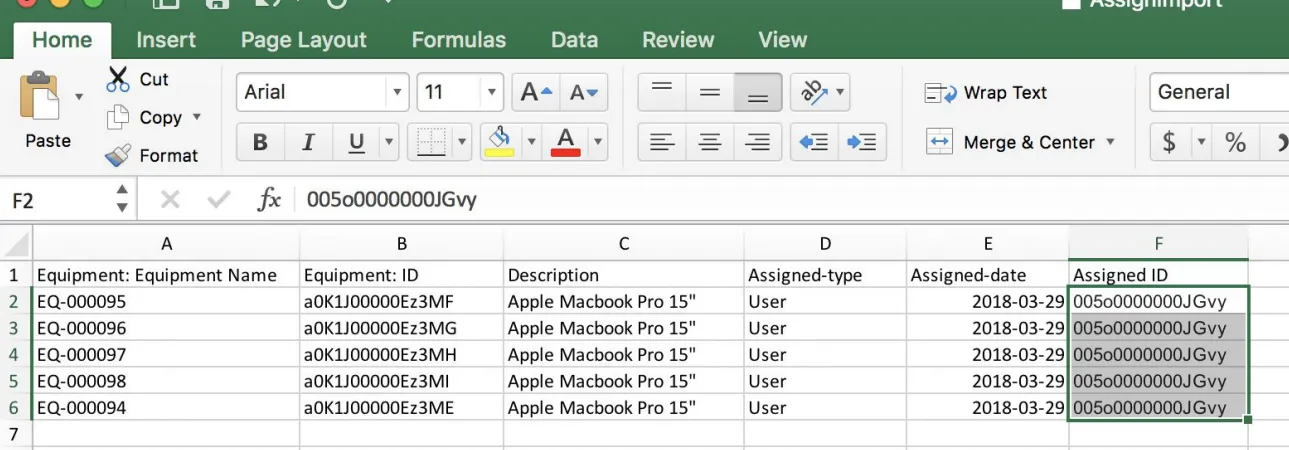Open the Borders dropdown arrow
The width and height of the screenshot is (1289, 450).
coord(462,142)
